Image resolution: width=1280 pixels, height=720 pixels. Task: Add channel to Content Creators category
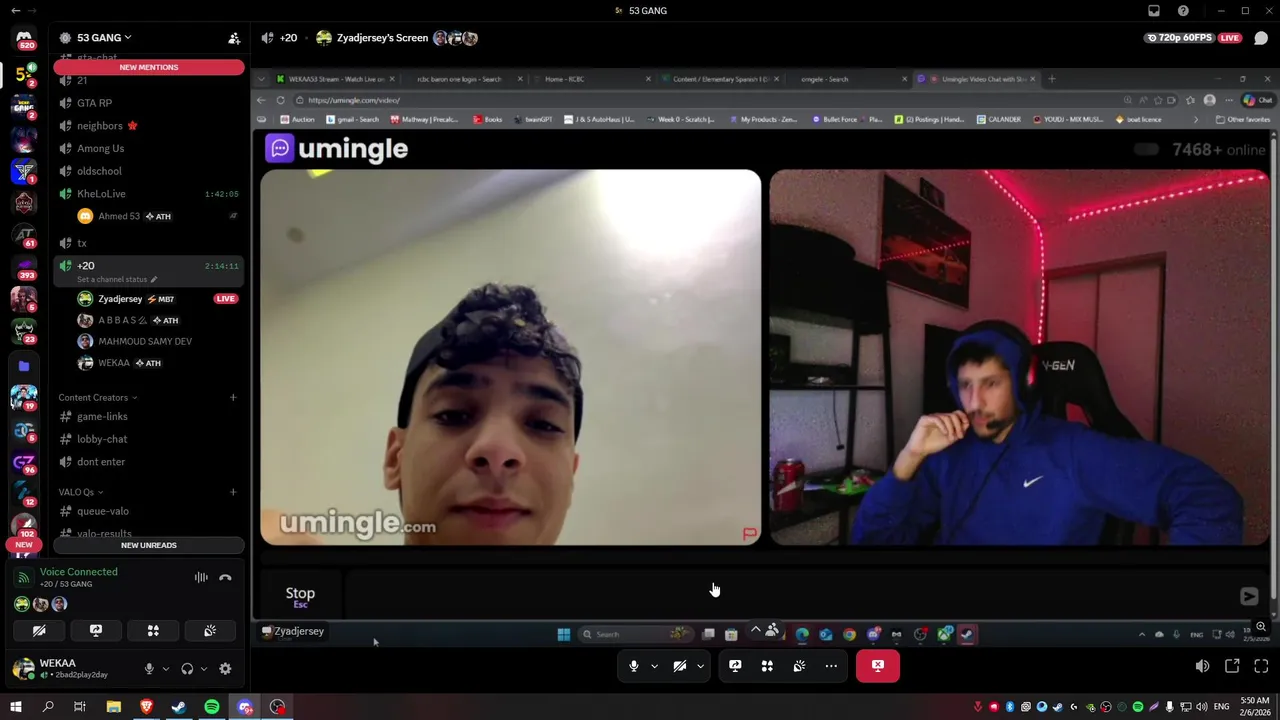[x=233, y=397]
